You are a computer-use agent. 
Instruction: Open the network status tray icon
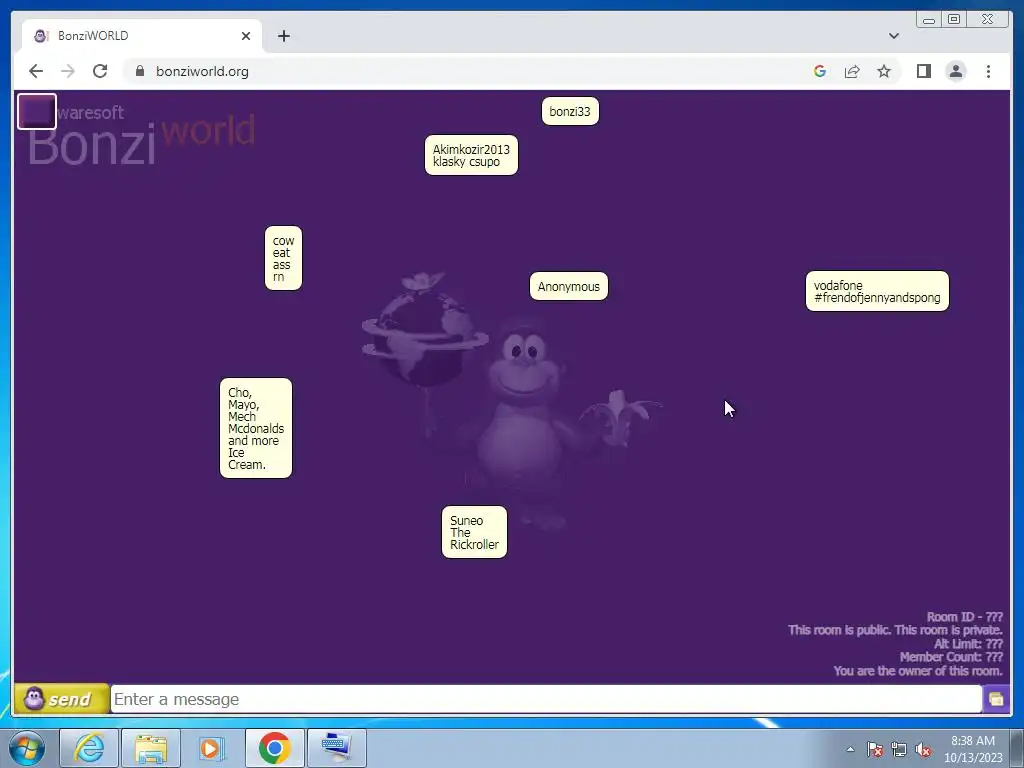[899, 749]
